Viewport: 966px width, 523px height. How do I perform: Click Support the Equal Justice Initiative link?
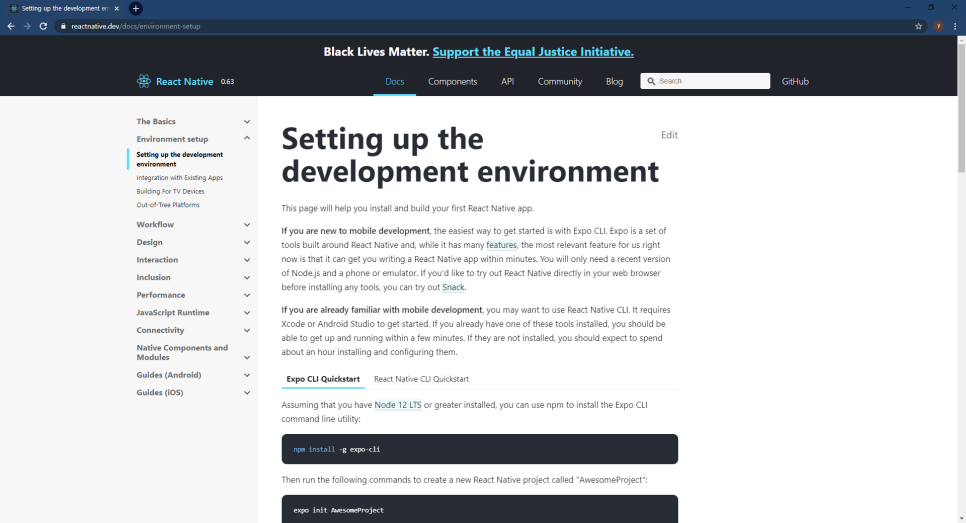(533, 52)
